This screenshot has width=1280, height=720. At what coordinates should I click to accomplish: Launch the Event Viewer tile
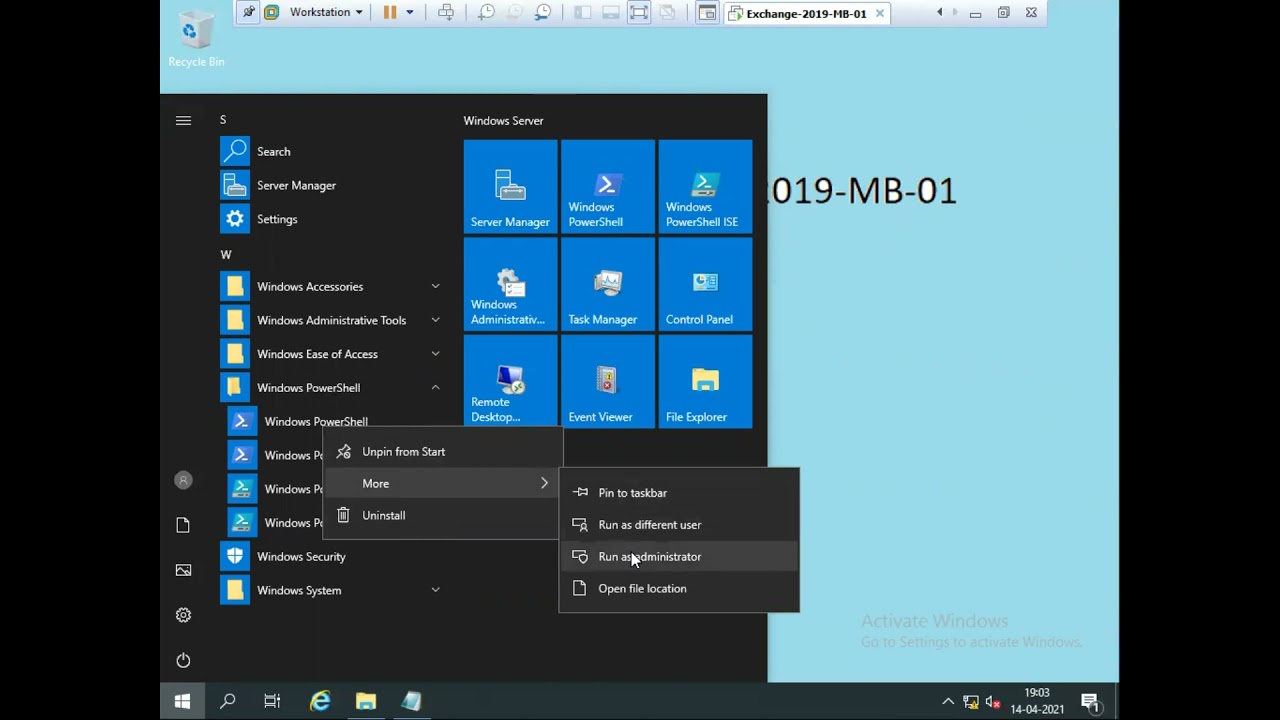608,382
